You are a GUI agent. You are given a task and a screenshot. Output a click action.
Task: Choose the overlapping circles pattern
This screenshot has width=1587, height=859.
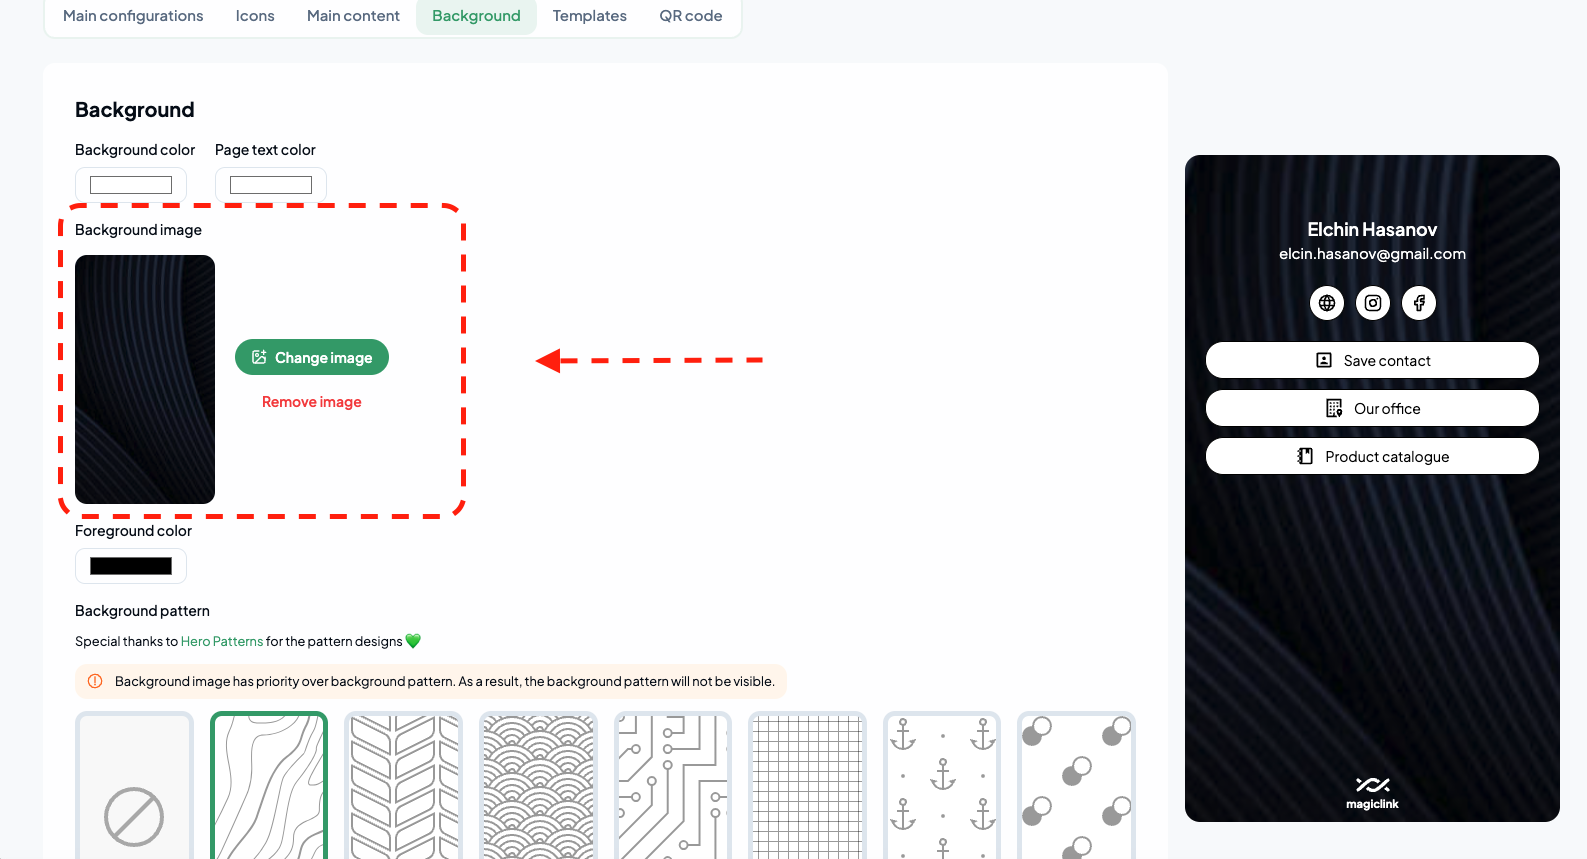pos(1076,786)
